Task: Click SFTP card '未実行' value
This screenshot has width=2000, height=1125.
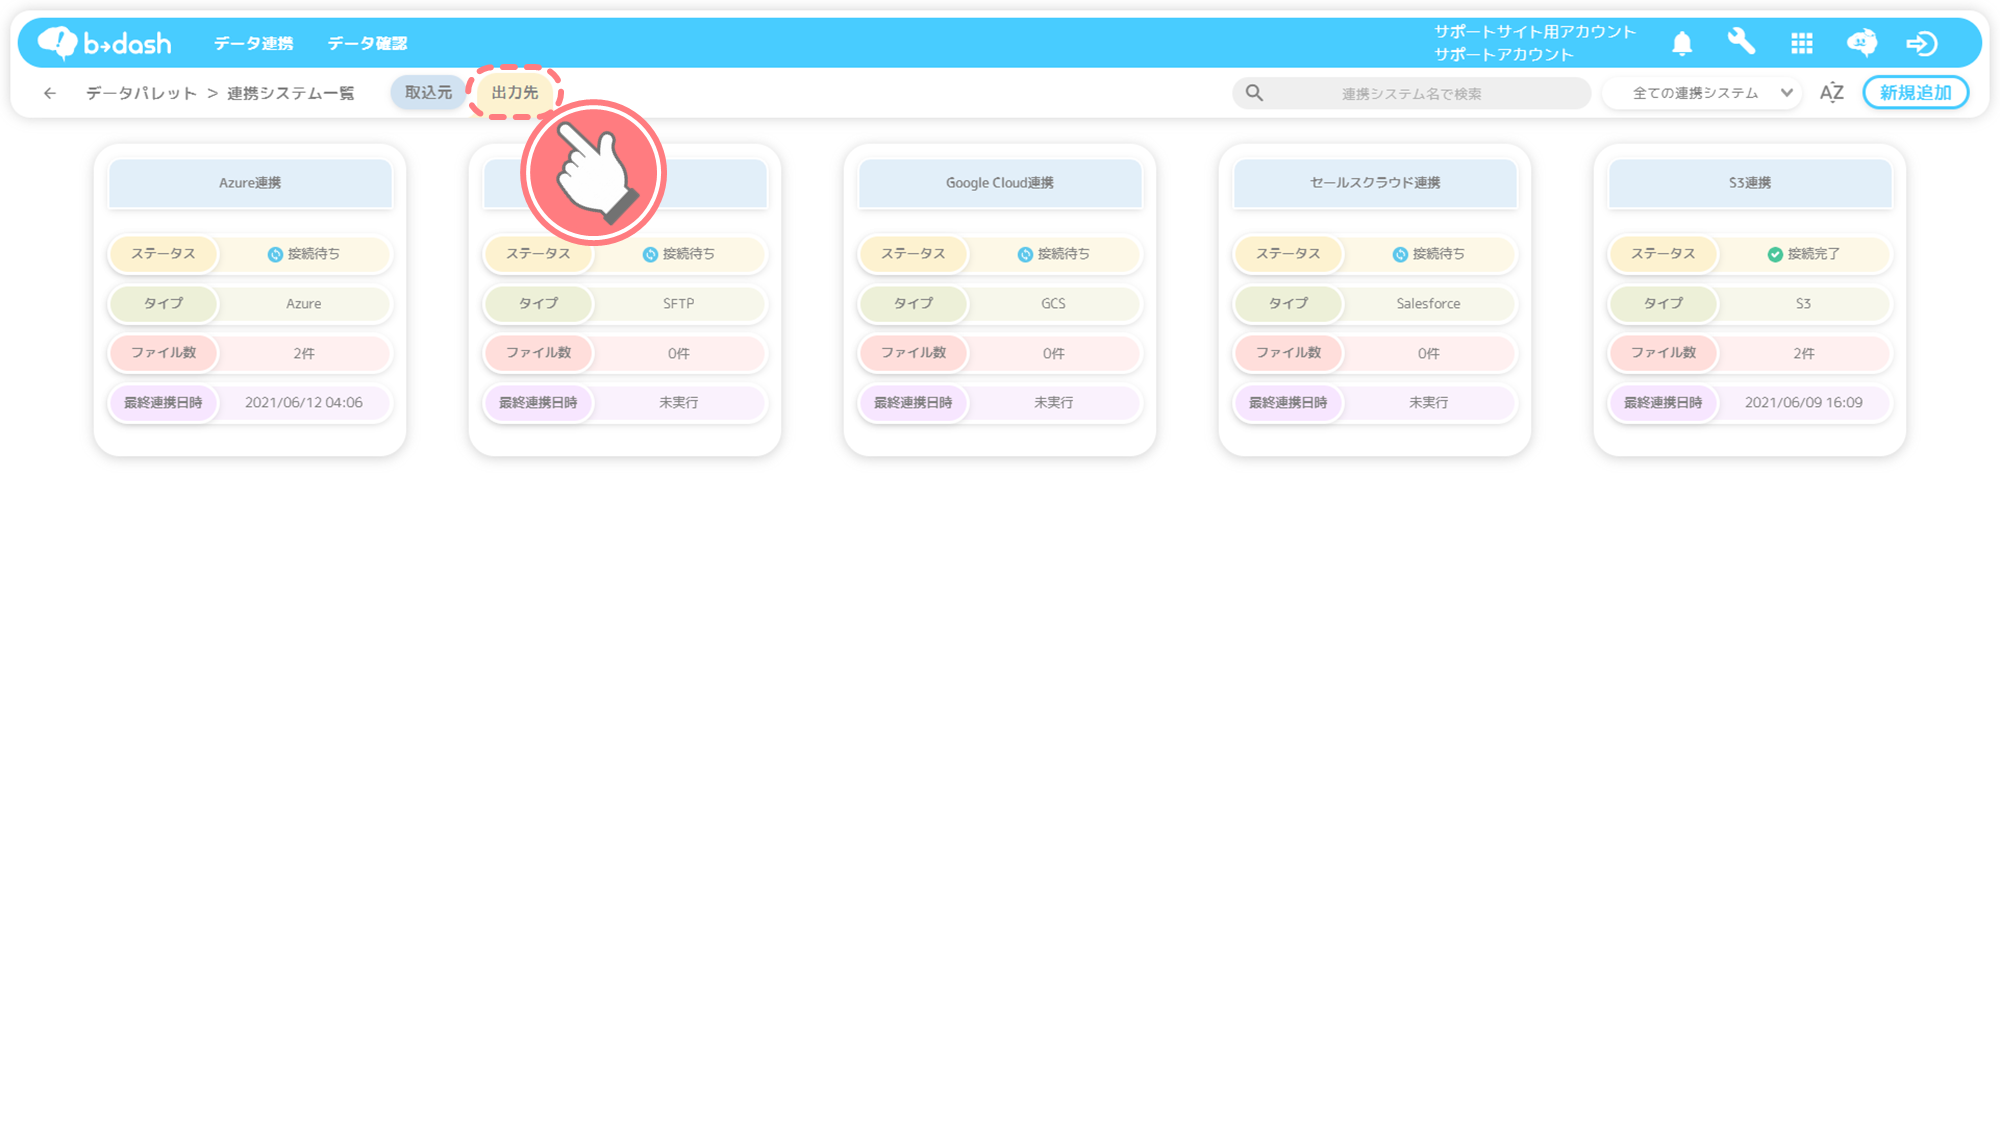Action: coord(679,403)
